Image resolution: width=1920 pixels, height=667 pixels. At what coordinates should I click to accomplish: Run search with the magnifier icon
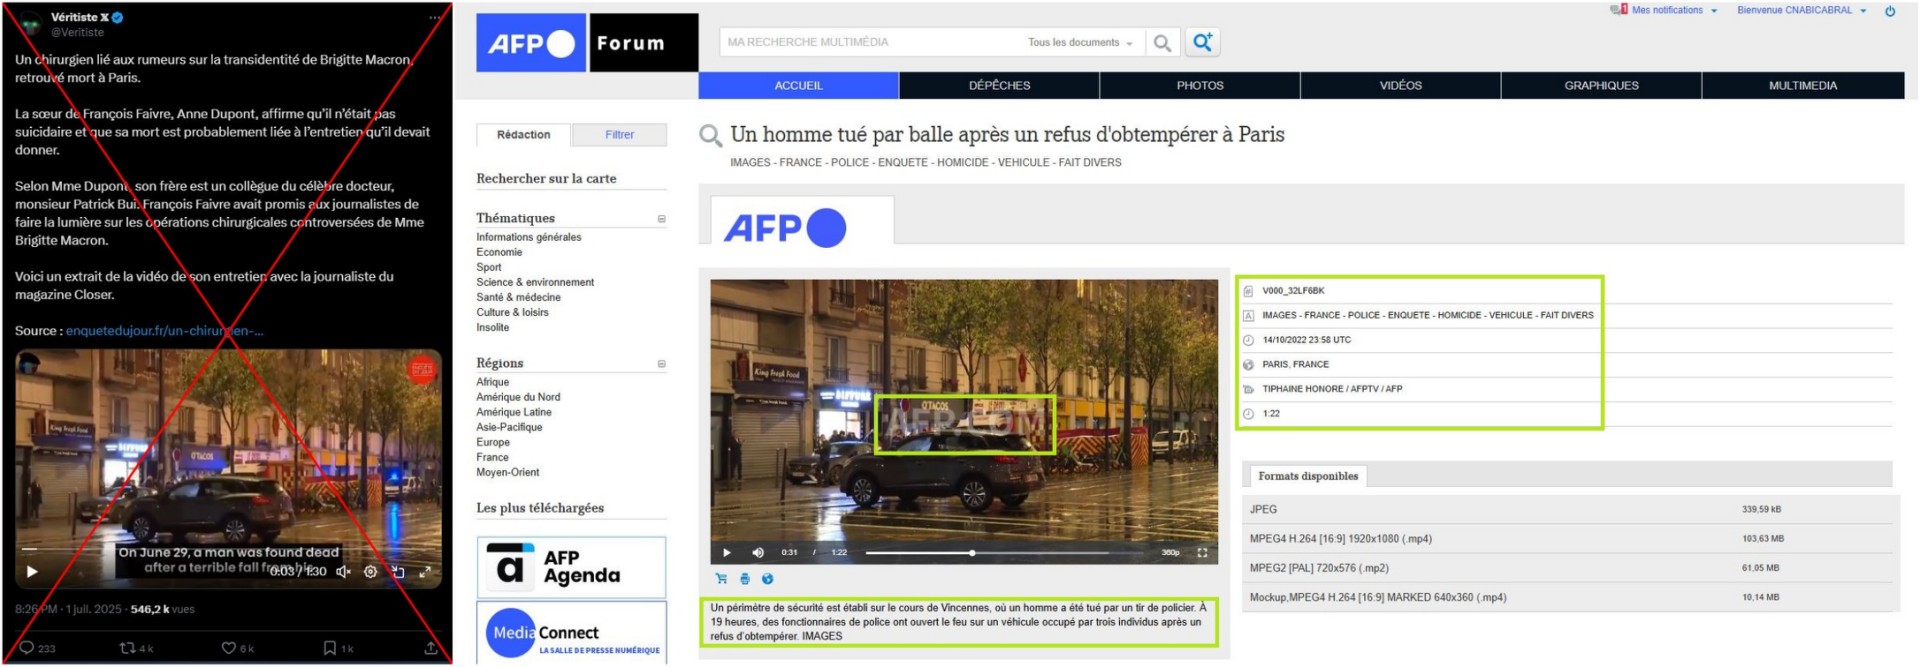click(x=1162, y=43)
